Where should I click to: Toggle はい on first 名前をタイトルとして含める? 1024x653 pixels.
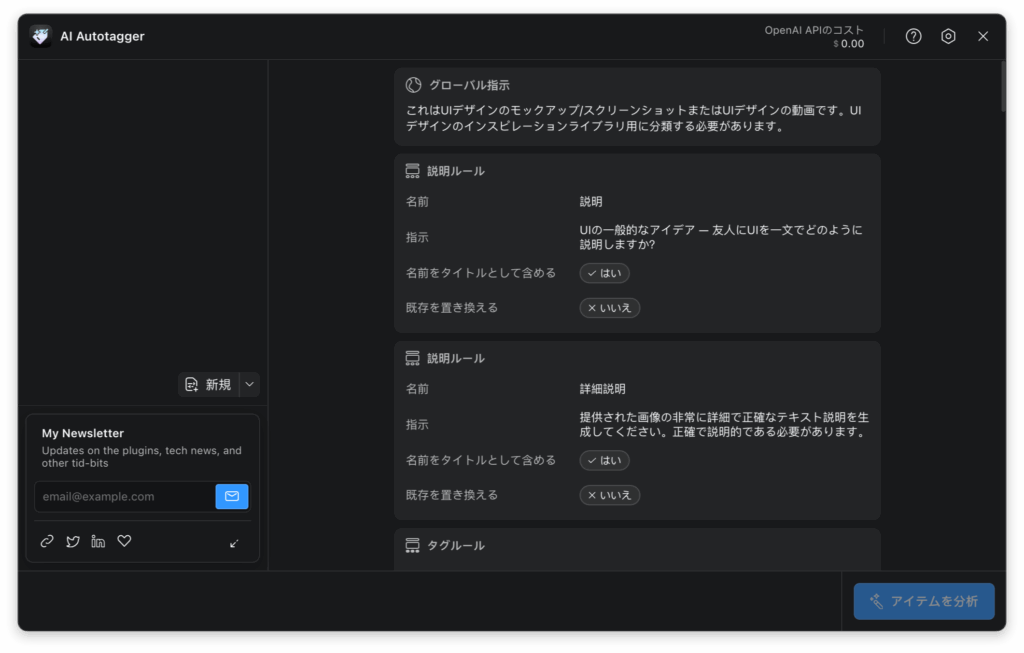tap(604, 273)
